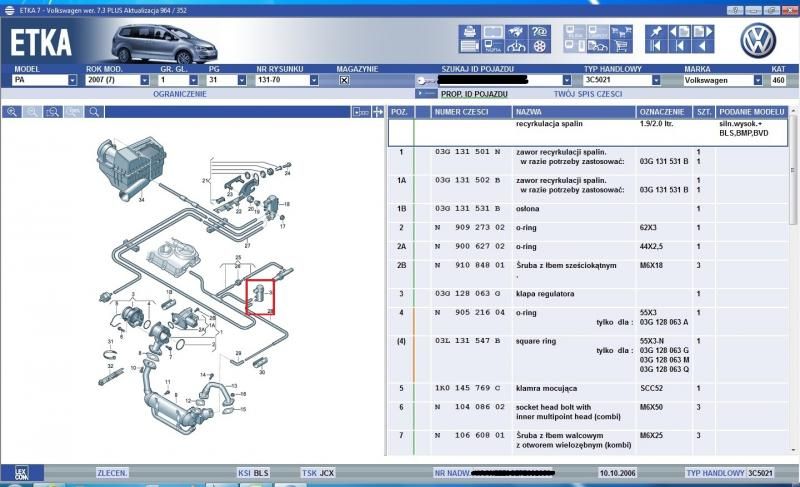Viewport: 800px width, 487px height.
Task: Click the LexCom logo in status bar
Action: tap(21, 473)
